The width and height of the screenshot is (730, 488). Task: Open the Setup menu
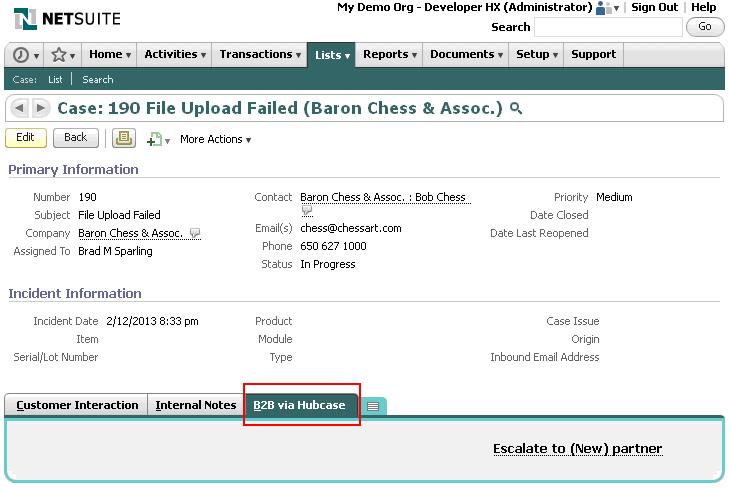point(536,54)
